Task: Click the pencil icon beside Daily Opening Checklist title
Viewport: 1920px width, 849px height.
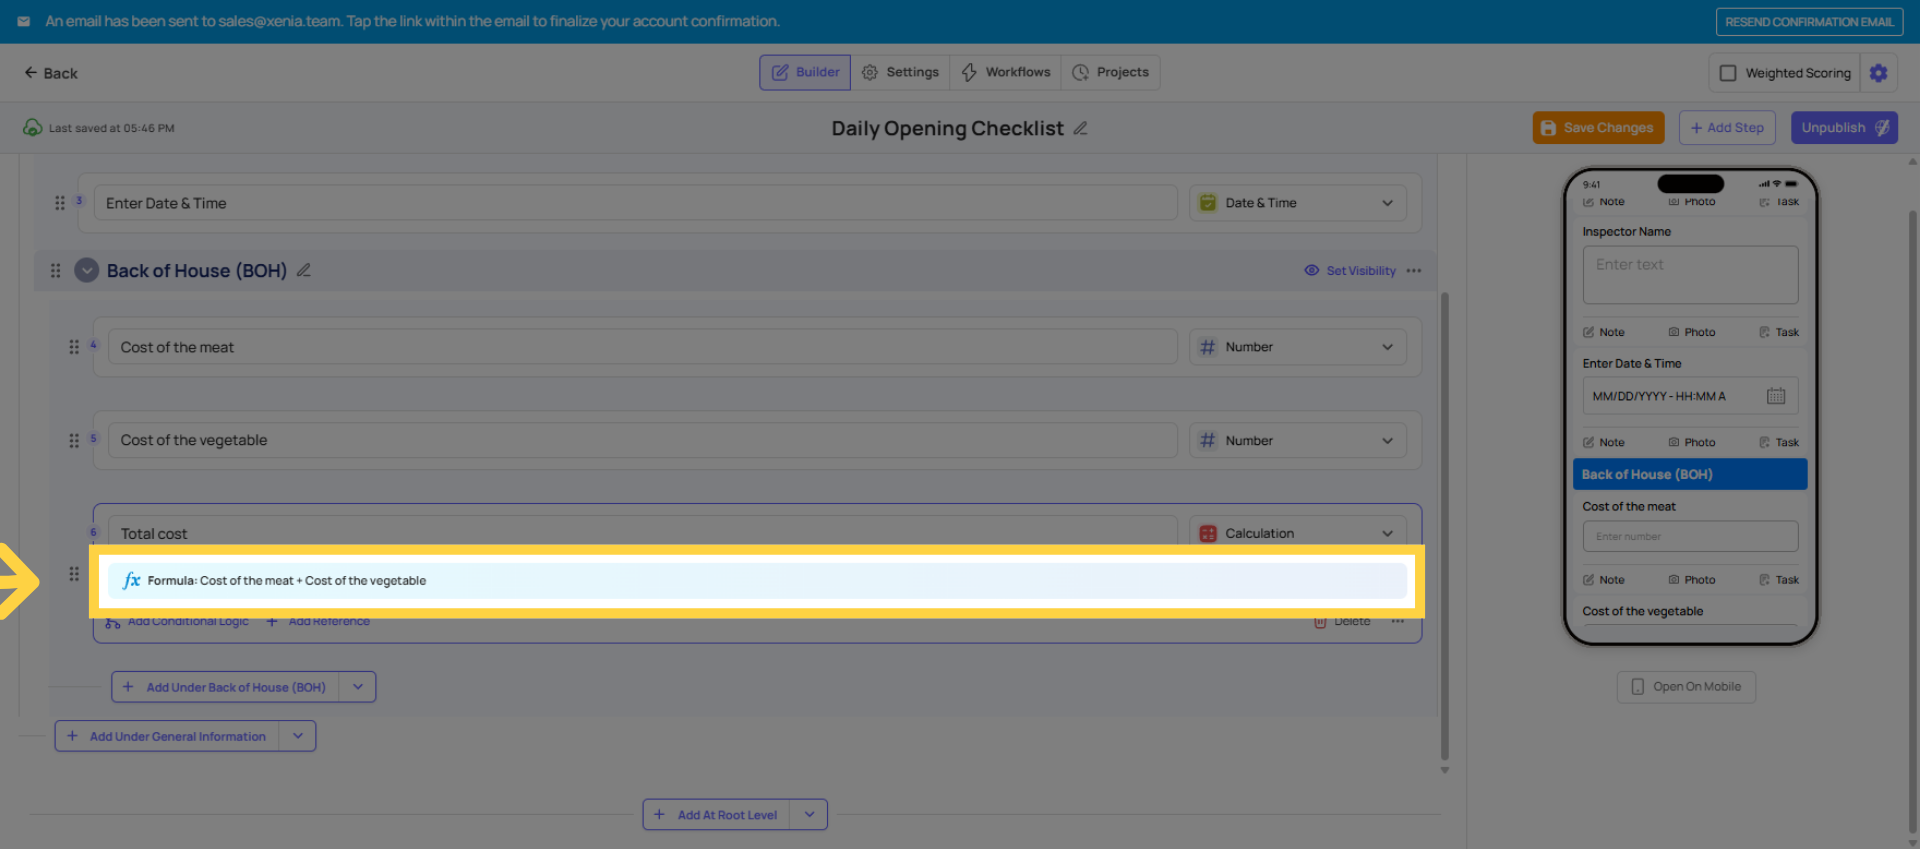Action: tap(1080, 128)
